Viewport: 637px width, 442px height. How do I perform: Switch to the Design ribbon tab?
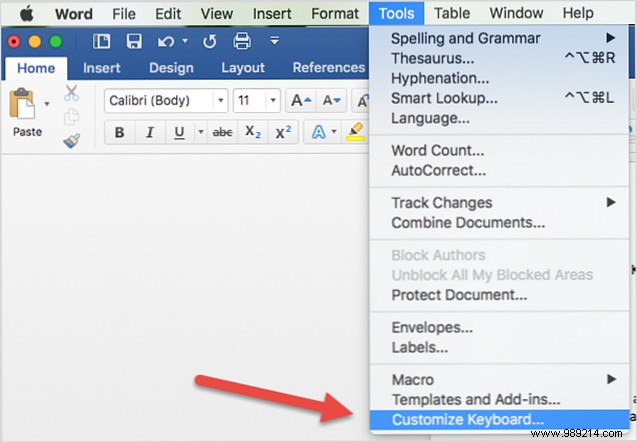point(171,68)
